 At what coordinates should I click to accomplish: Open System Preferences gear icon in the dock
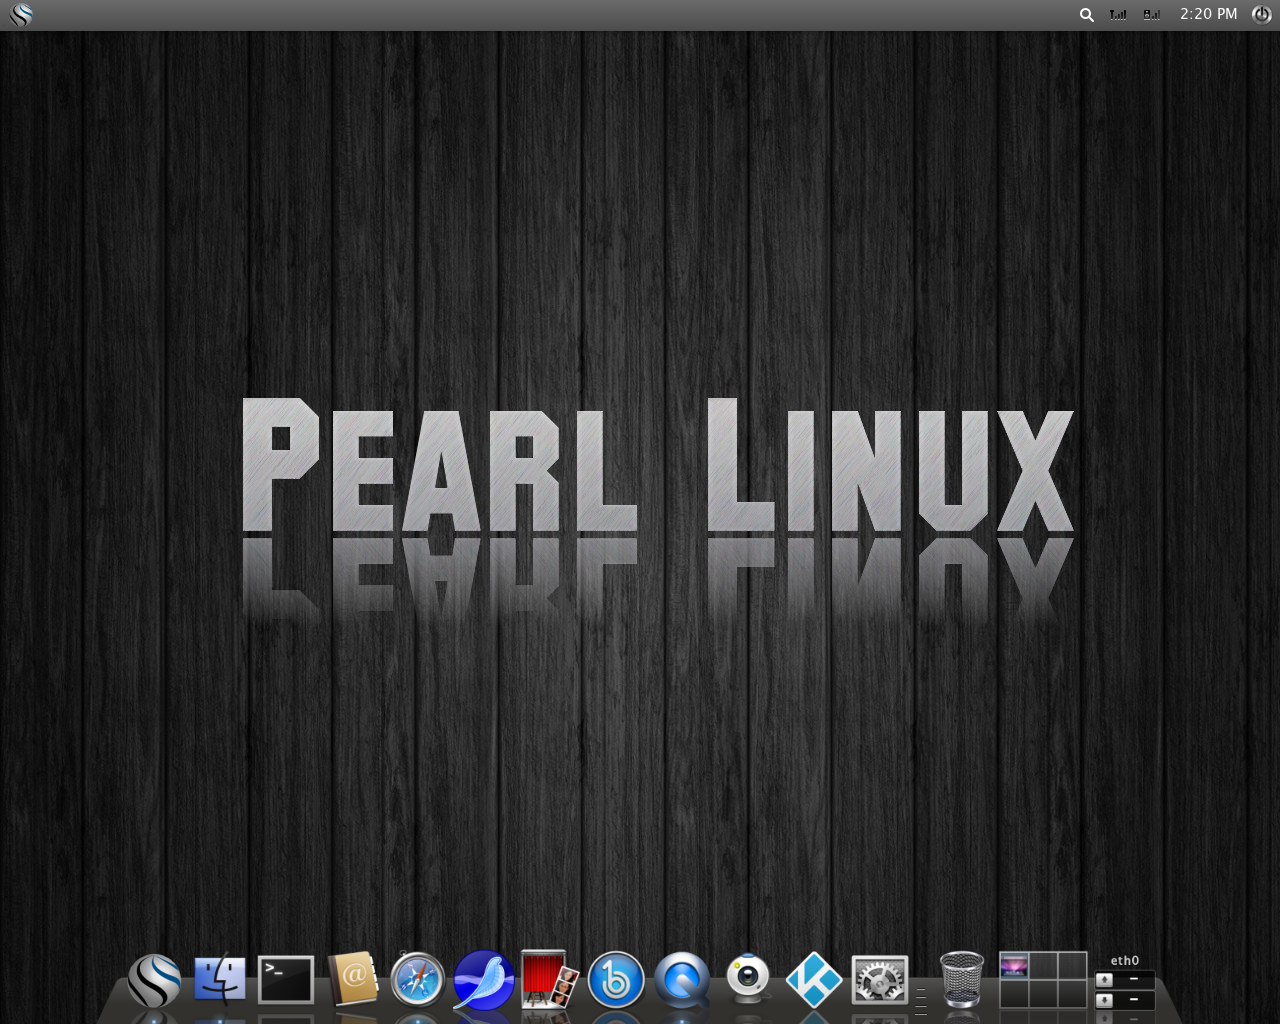click(x=880, y=979)
